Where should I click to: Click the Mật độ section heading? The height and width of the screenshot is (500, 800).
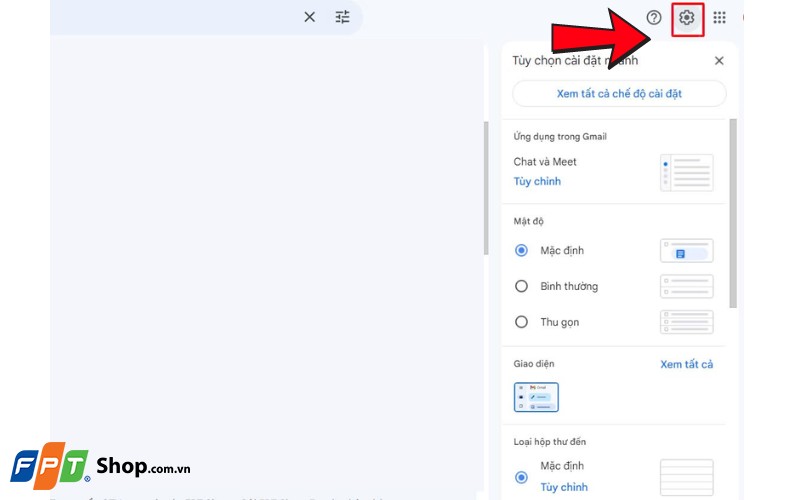[529, 221]
